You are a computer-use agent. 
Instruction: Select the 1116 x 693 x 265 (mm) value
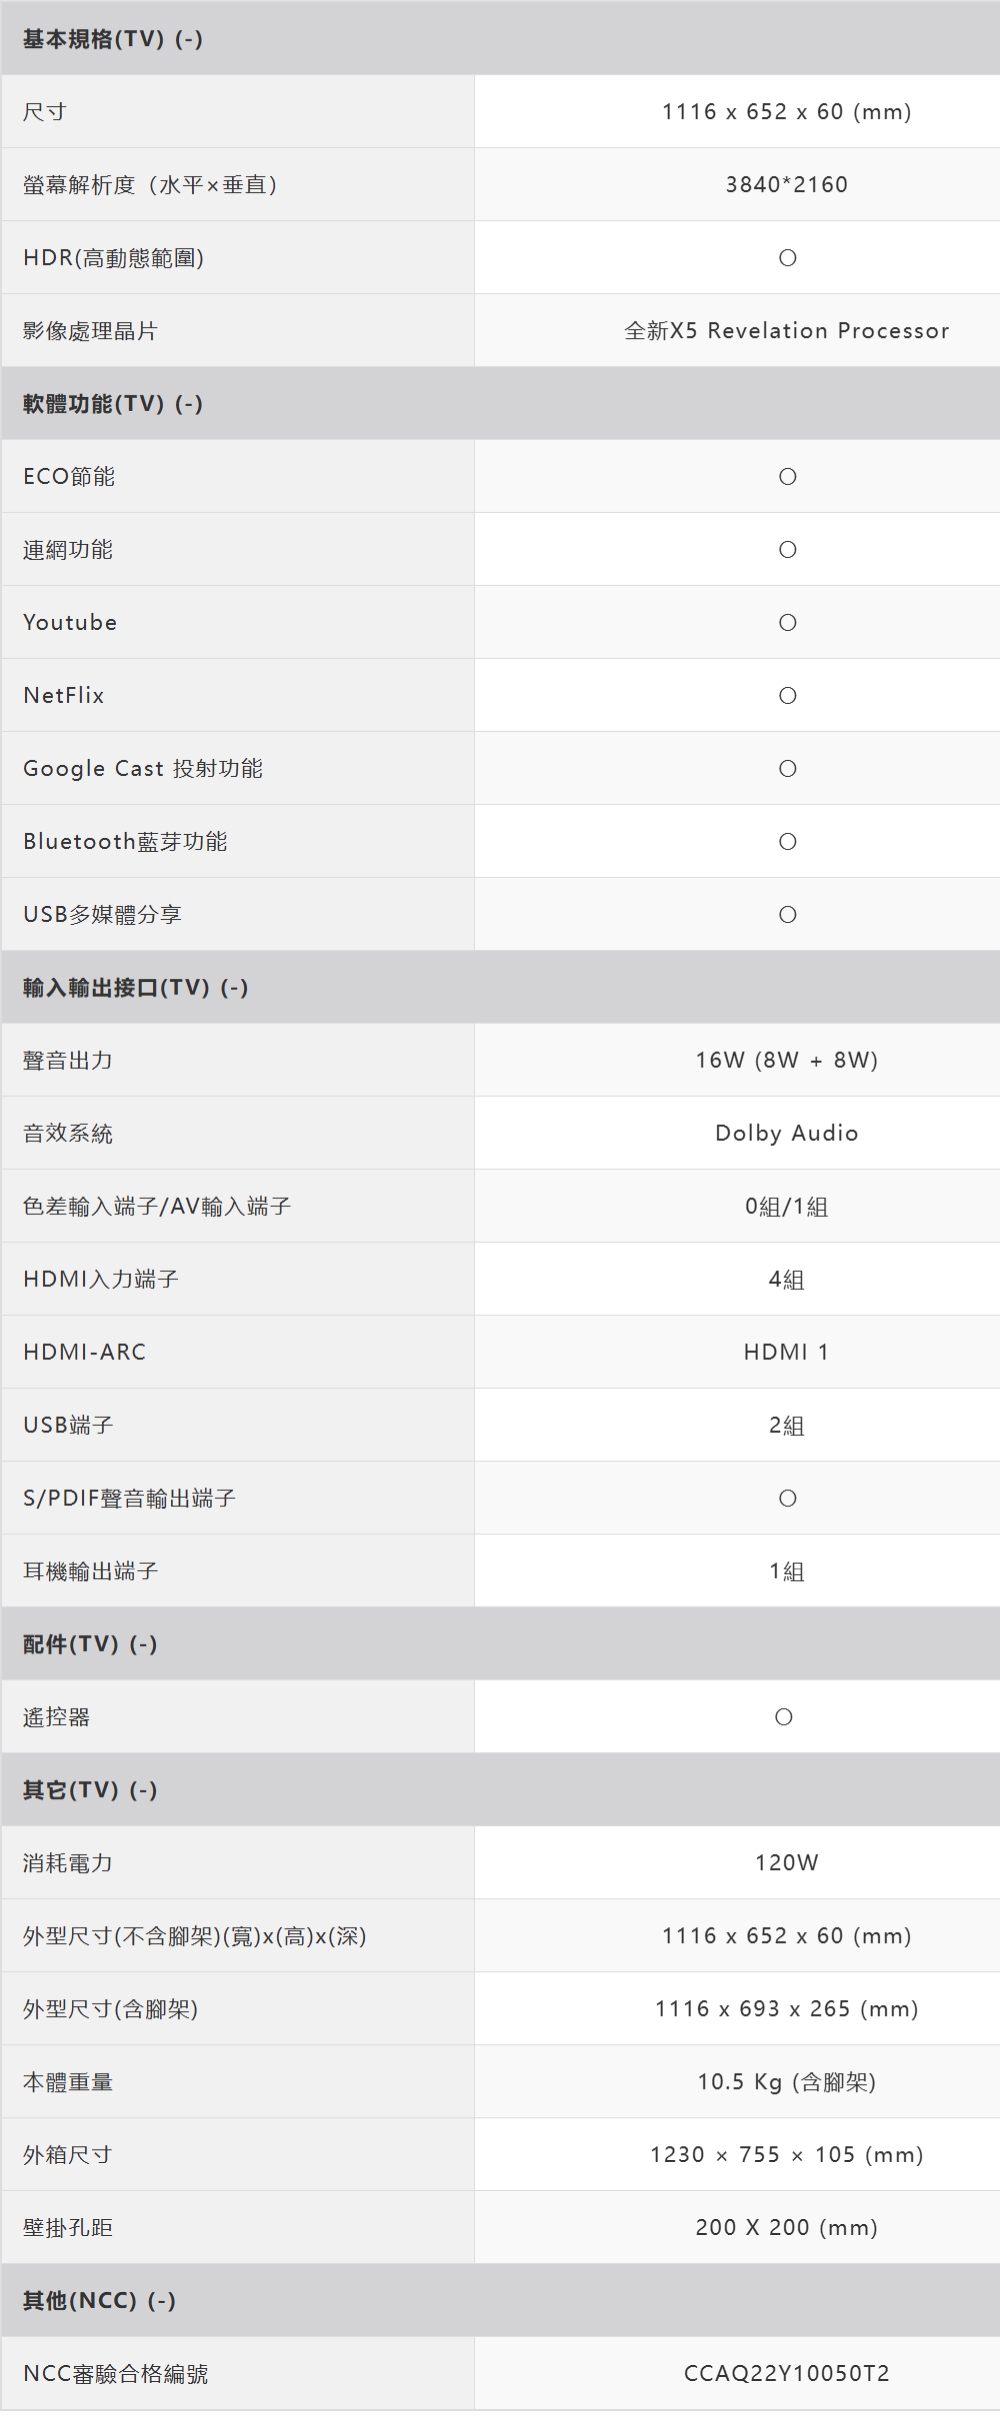(787, 2010)
